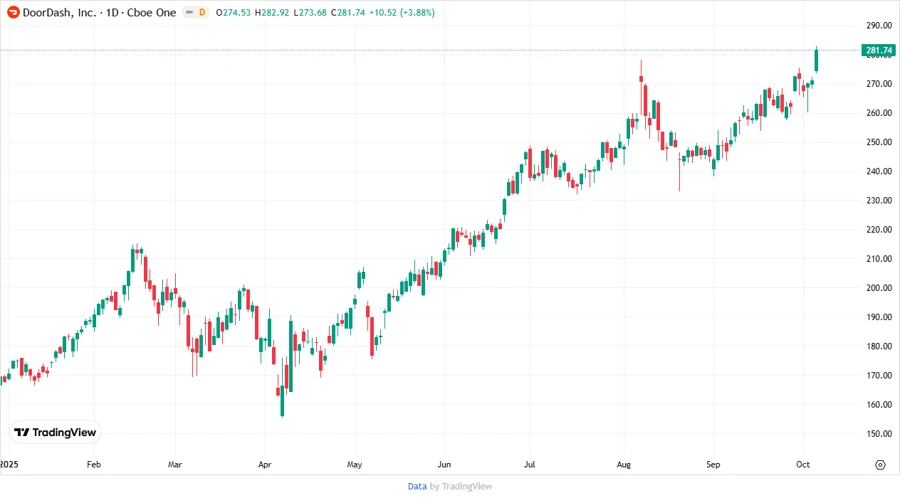Select the Aug marker on time axis
Viewport: 900px width, 498px height.
click(x=624, y=465)
